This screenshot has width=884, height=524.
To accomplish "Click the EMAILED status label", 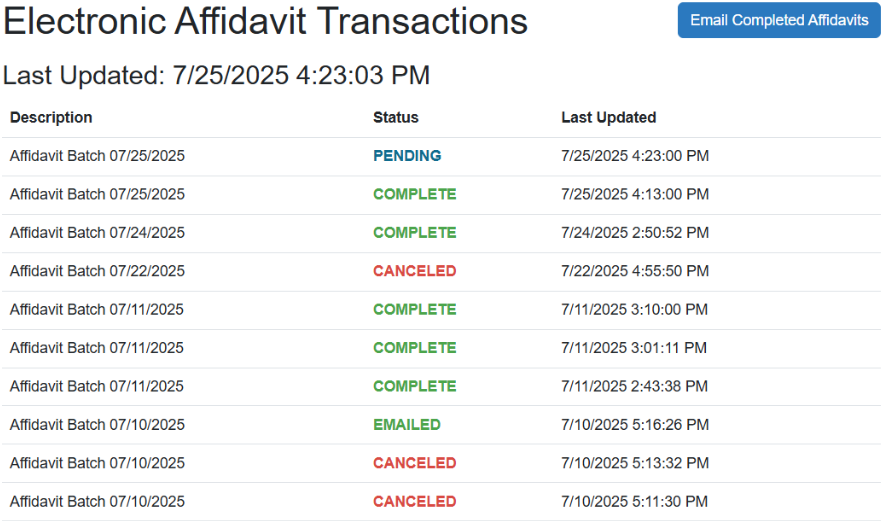I will (406, 425).
